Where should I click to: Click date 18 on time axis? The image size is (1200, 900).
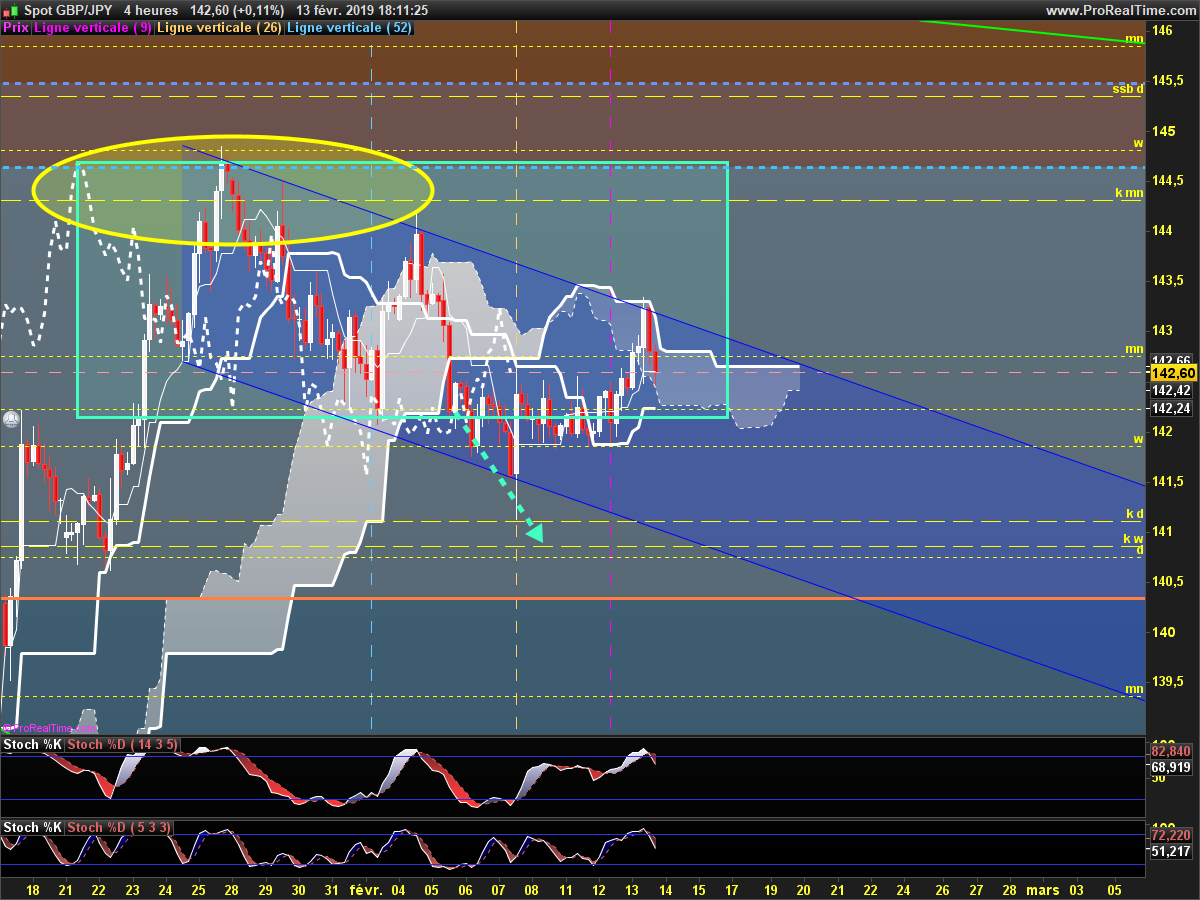(33, 889)
